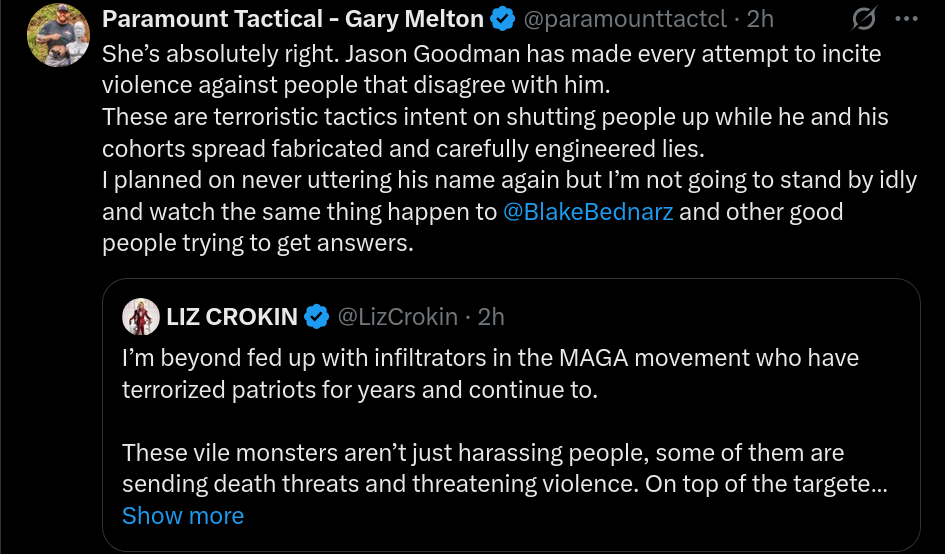
Task: Open the quoted tweet's 2h timestamp
Action: pos(491,317)
